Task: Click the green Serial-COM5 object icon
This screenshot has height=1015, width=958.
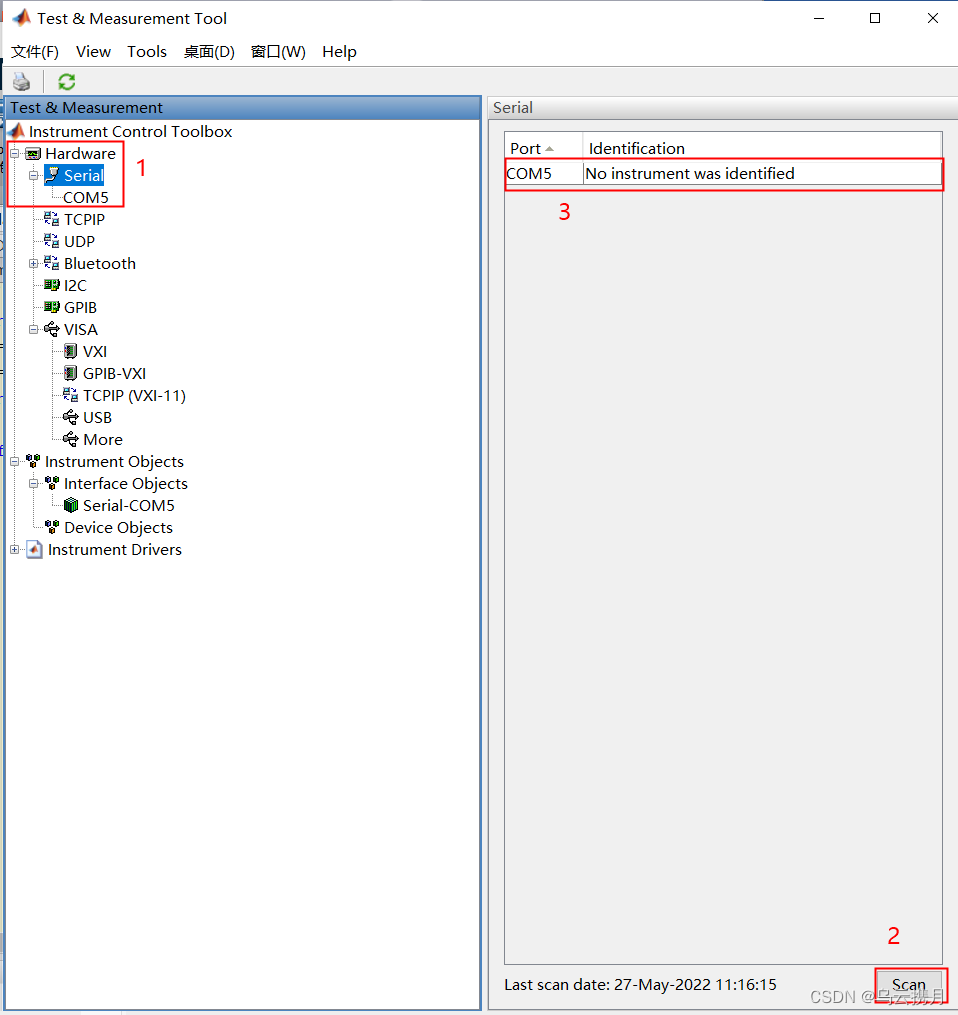Action: tap(71, 505)
